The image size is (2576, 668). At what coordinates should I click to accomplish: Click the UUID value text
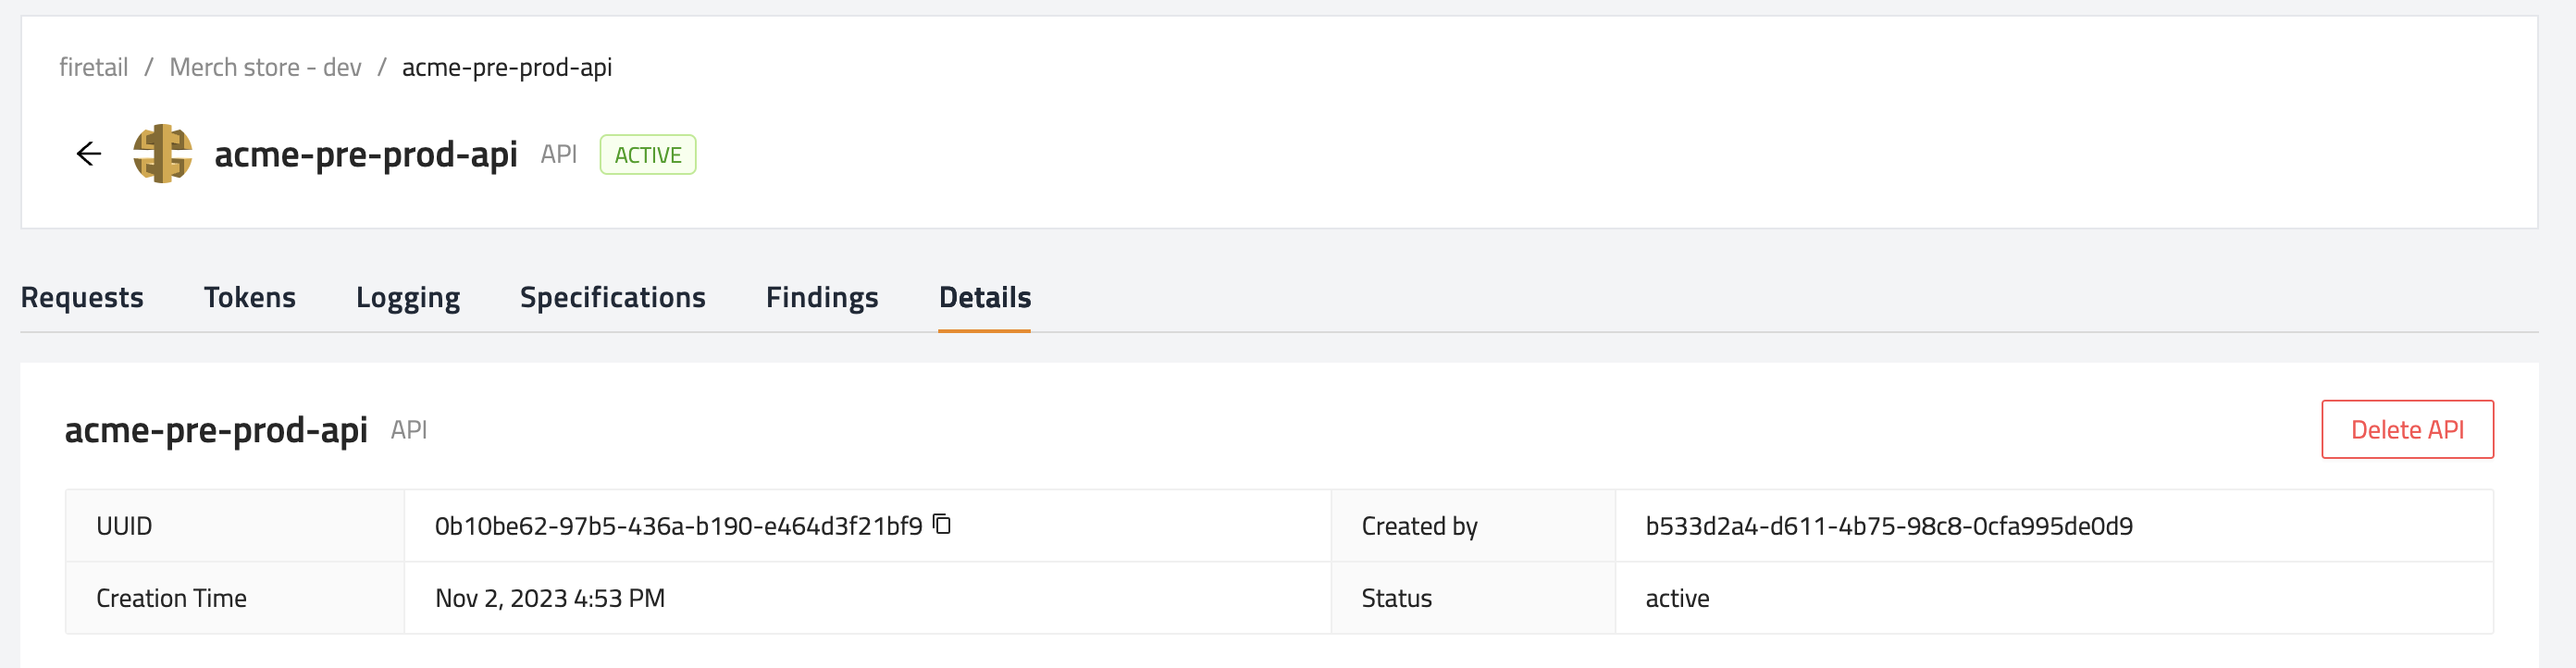point(678,526)
